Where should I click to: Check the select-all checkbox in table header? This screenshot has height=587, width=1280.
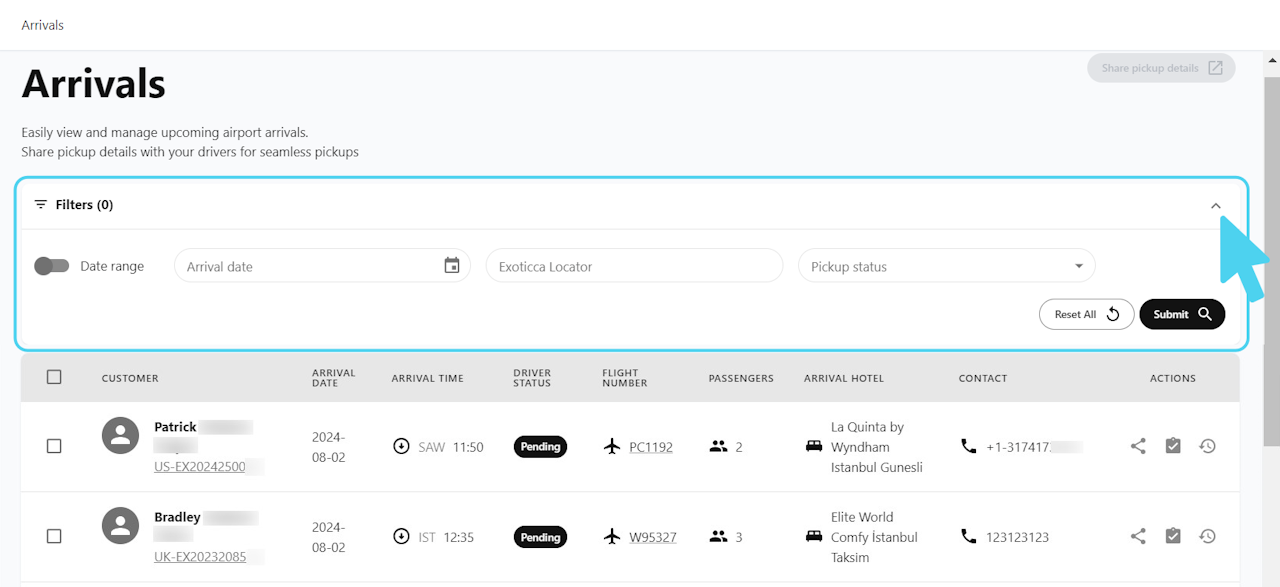click(54, 377)
